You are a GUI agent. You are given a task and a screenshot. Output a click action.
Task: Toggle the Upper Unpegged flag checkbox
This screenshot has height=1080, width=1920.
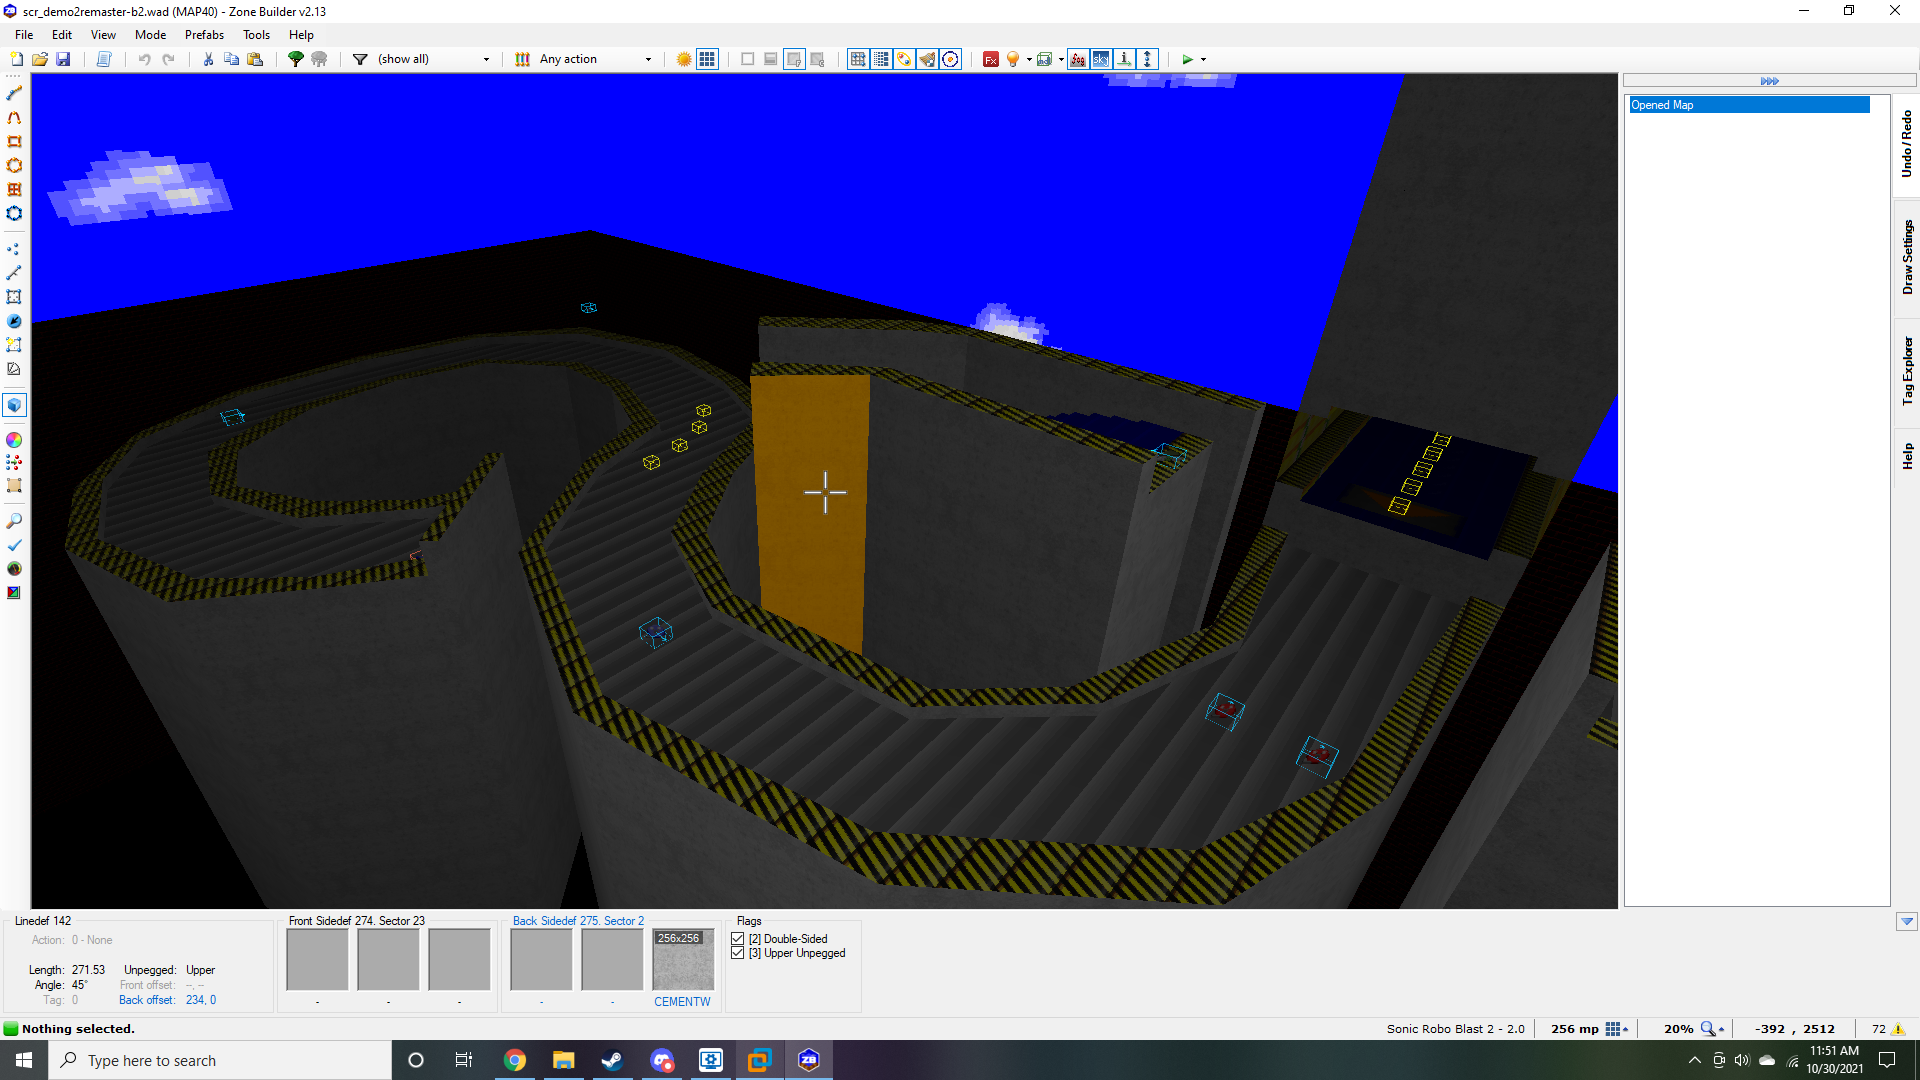738,953
